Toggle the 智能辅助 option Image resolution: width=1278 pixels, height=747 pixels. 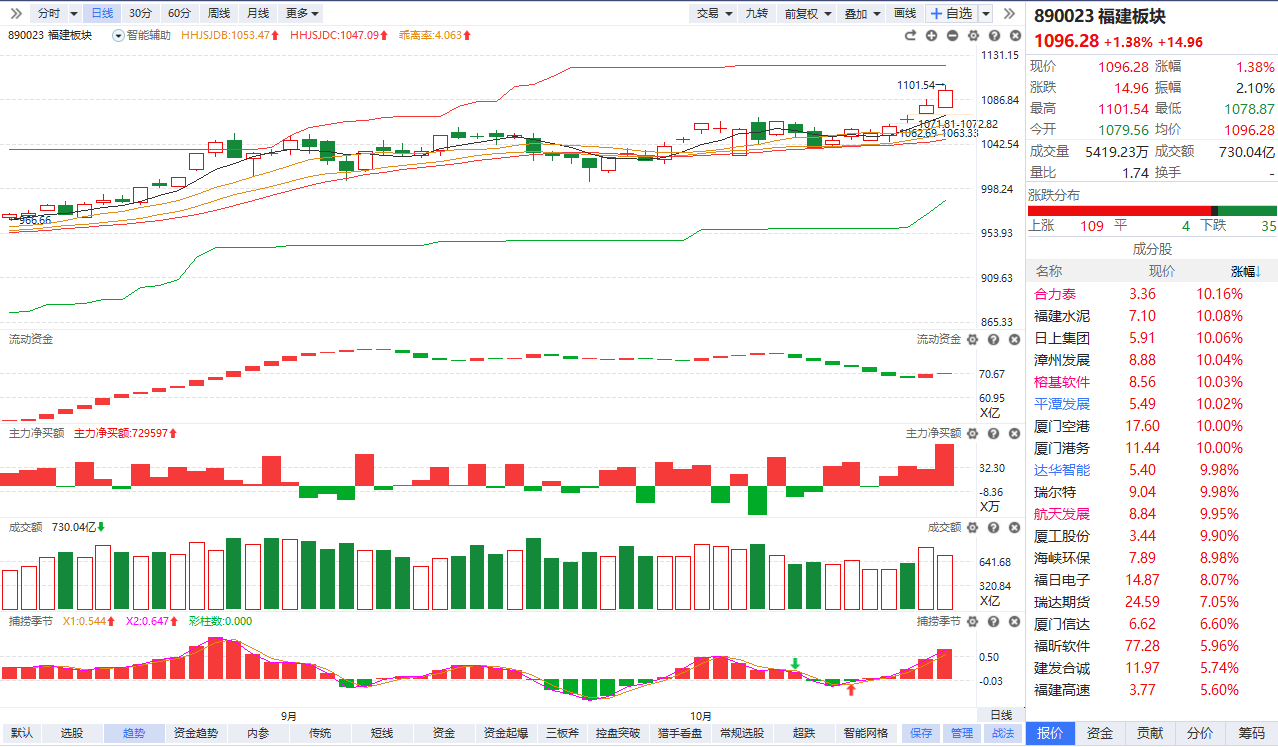point(141,35)
